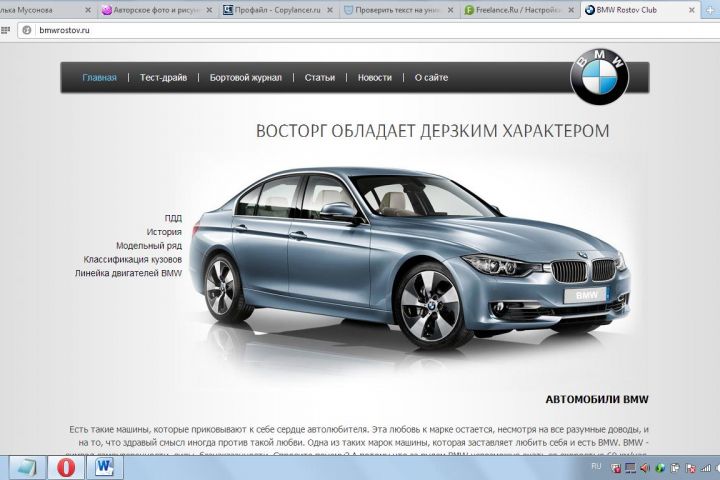Click the flag icon with red X in tray
Screen dimensions: 720x480
[690, 468]
